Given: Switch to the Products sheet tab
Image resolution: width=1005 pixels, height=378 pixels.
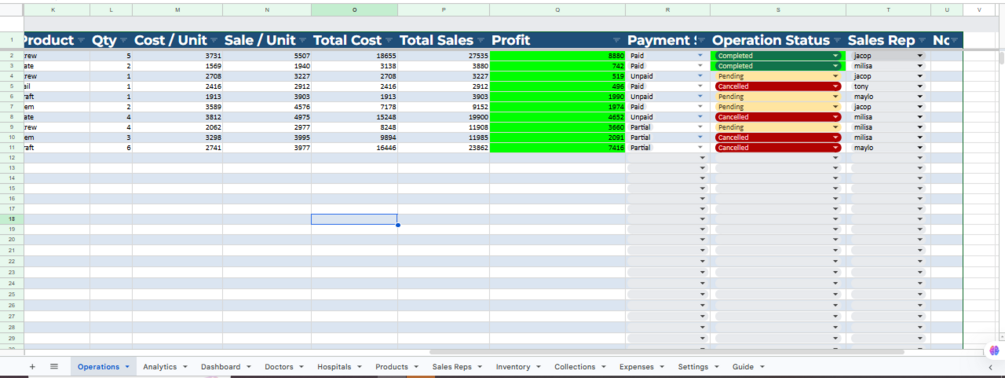Looking at the screenshot, I should pyautogui.click(x=392, y=367).
